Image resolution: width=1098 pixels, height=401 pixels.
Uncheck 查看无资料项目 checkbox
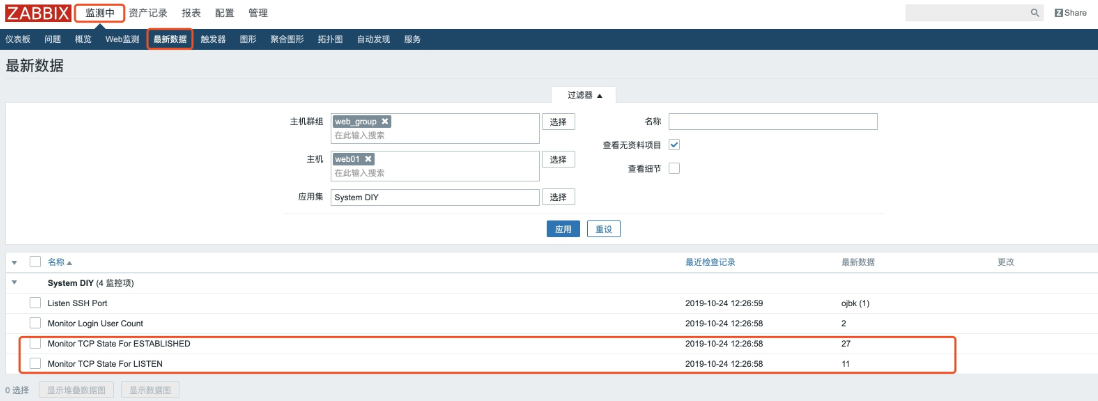coord(674,144)
